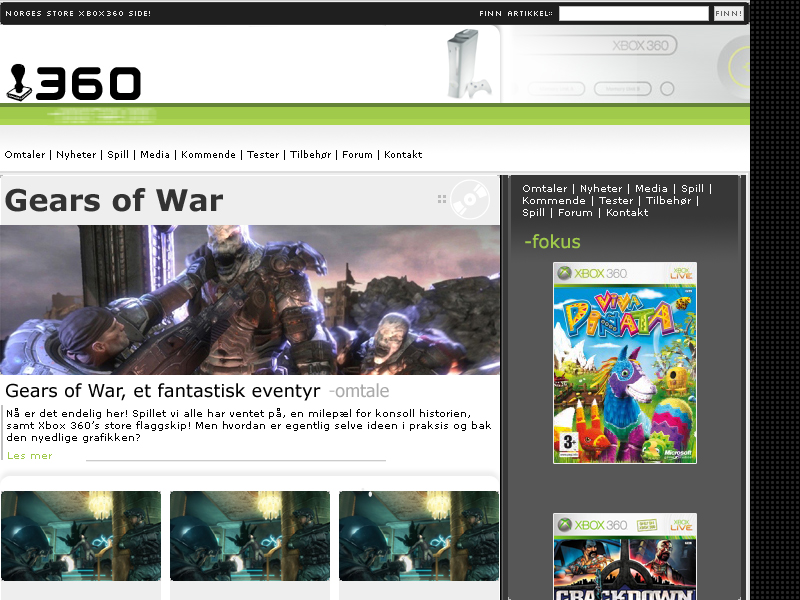Open Spill in top navigation menu
Image resolution: width=800 pixels, height=600 pixels.
point(118,155)
